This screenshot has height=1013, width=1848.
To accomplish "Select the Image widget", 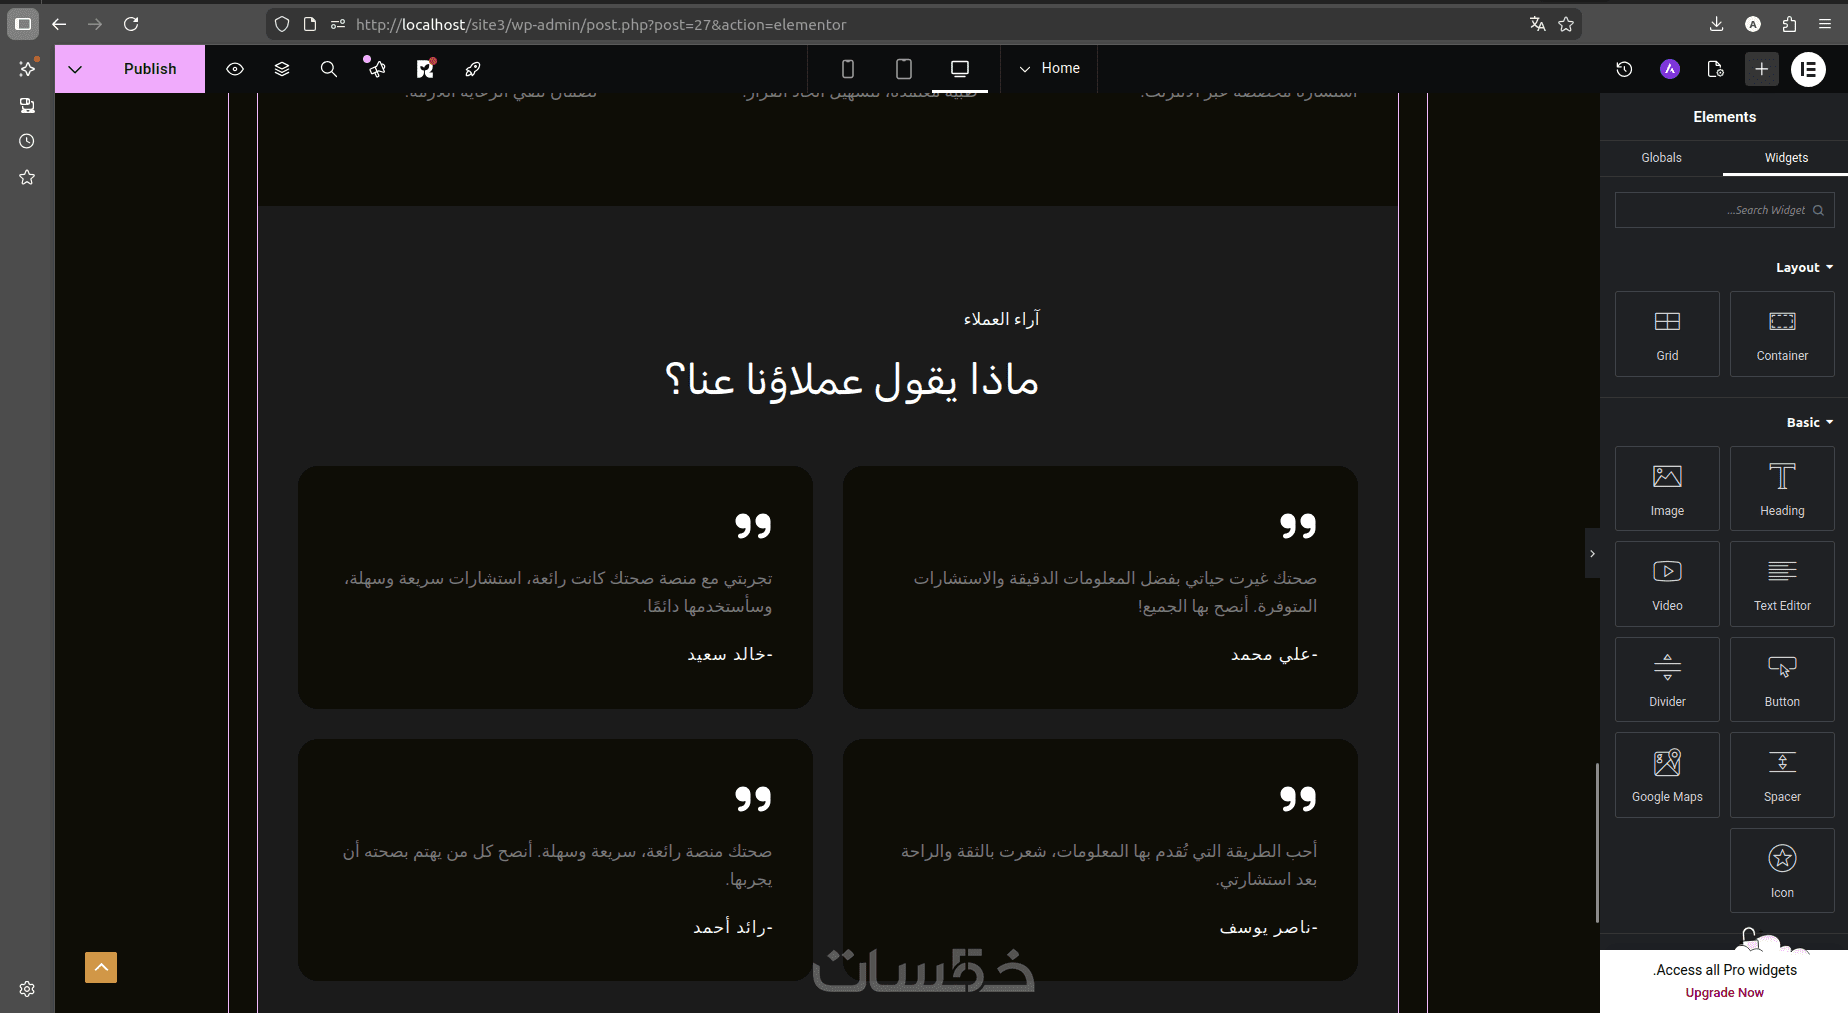I will (1667, 489).
